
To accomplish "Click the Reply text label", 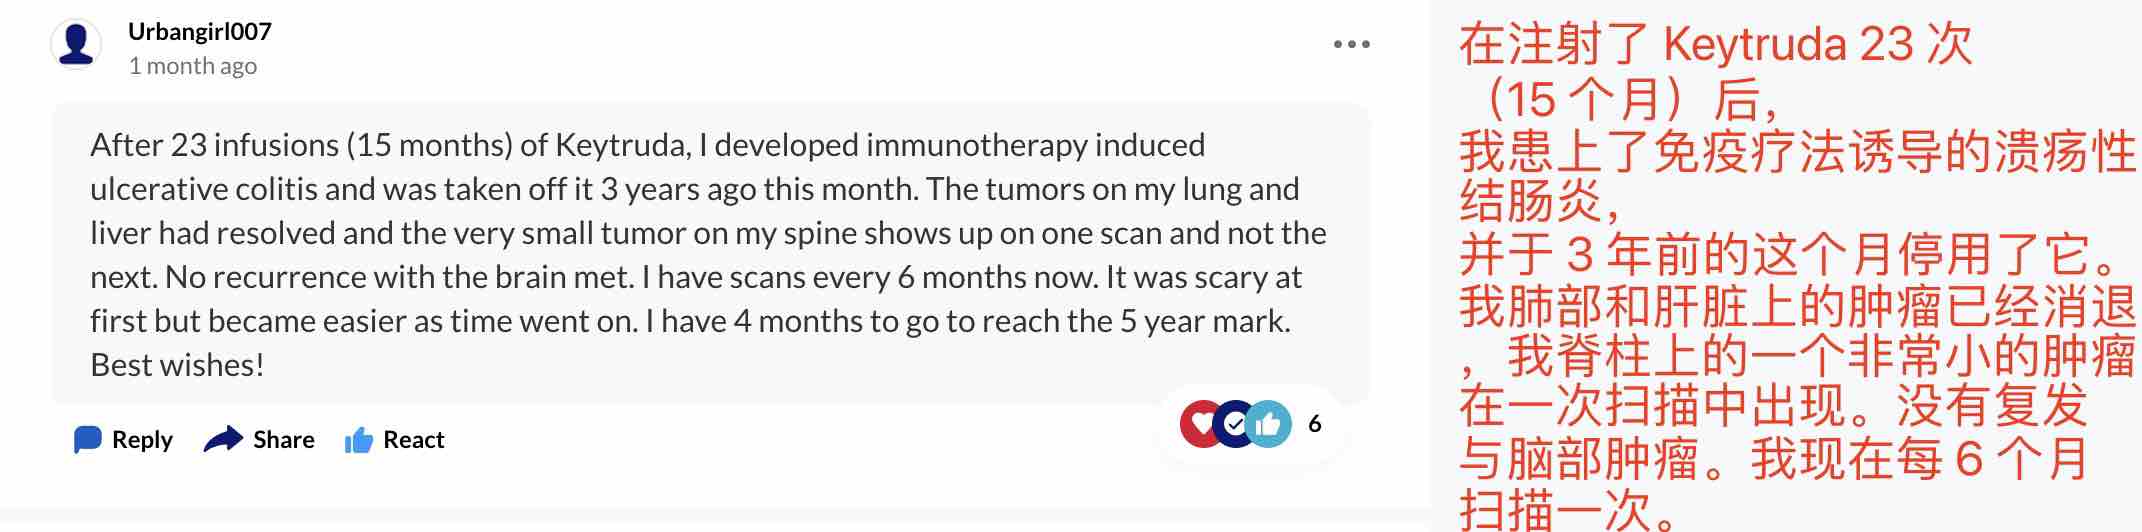I will tap(142, 440).
